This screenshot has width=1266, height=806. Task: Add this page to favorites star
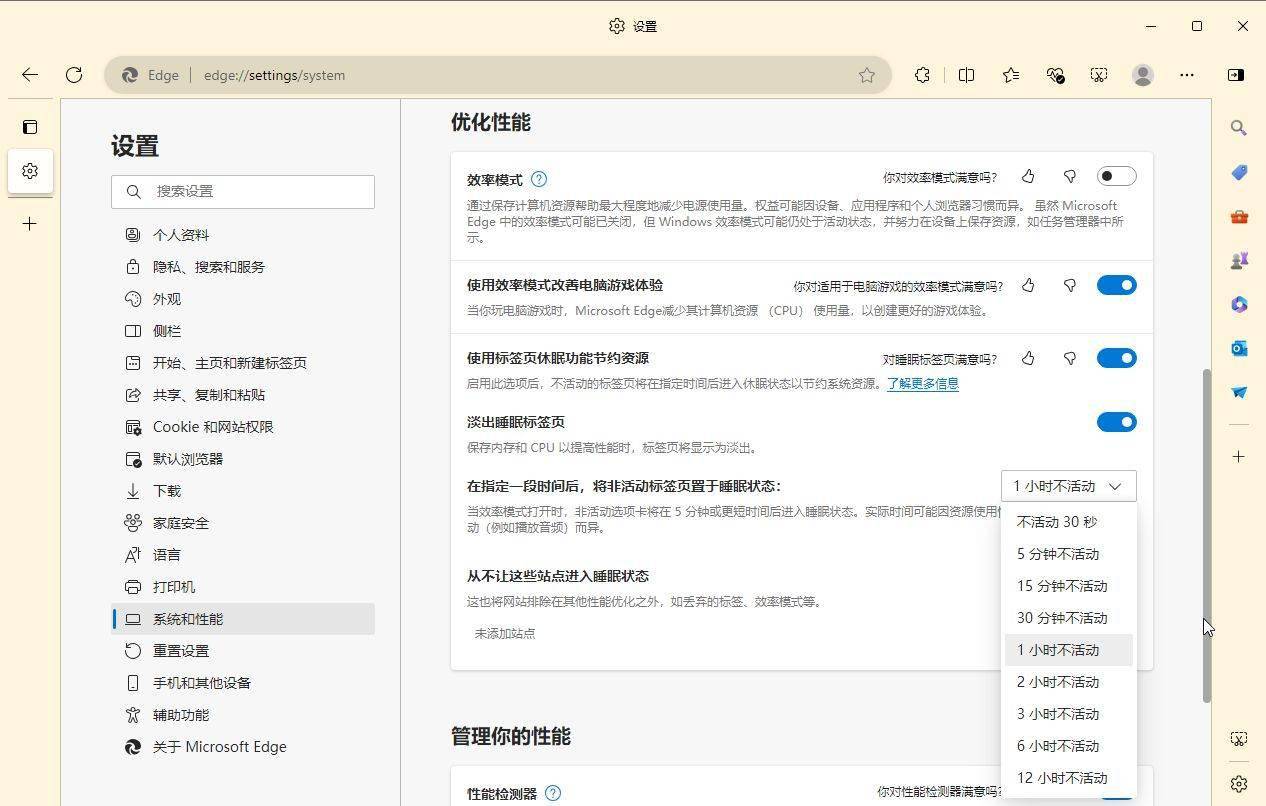[867, 75]
